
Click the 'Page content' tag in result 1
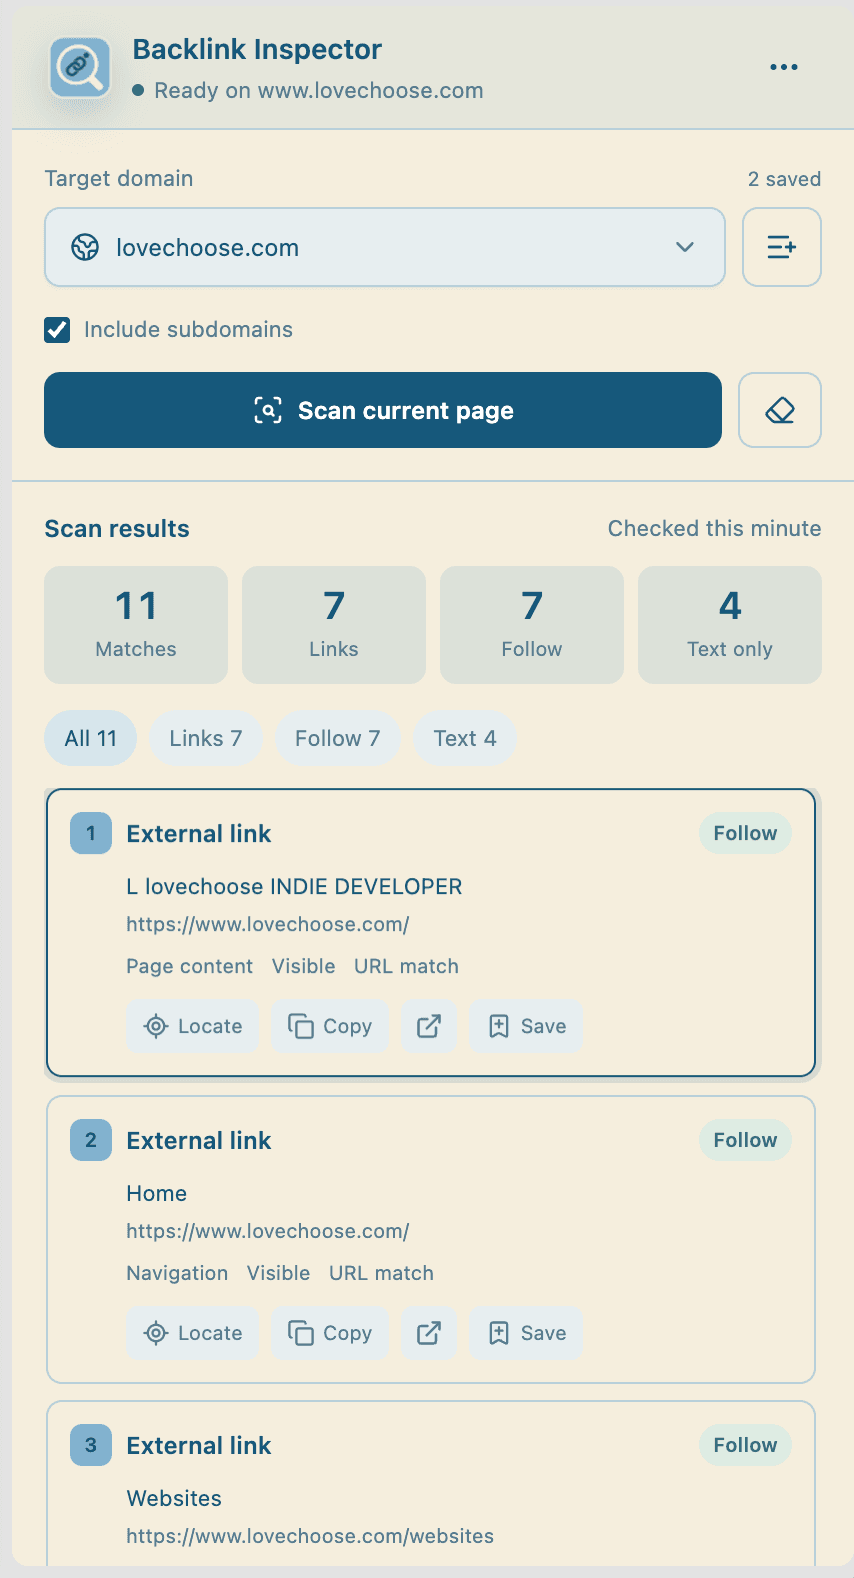point(189,966)
